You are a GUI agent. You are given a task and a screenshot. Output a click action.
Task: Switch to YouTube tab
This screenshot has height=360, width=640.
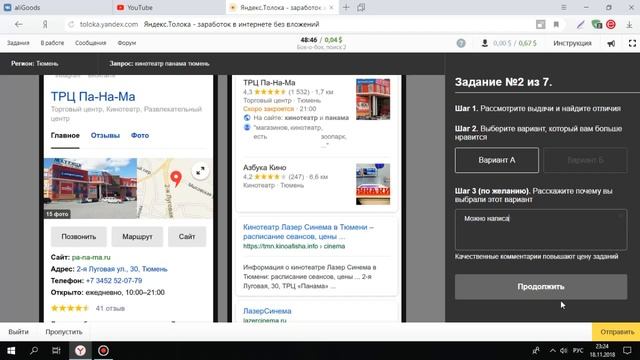click(x=169, y=7)
